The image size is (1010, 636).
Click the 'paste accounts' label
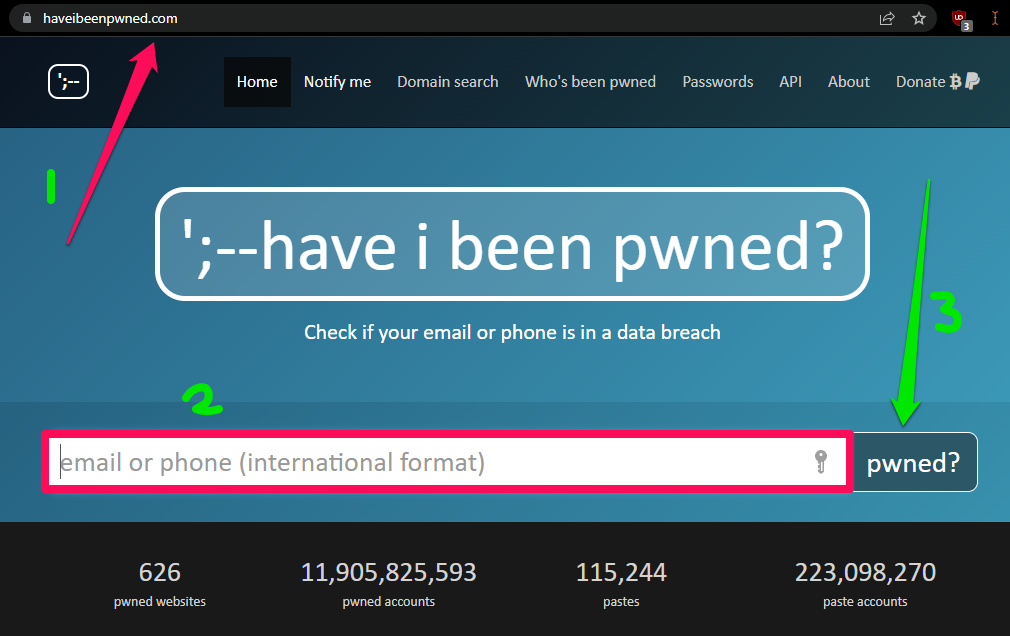[x=865, y=602]
